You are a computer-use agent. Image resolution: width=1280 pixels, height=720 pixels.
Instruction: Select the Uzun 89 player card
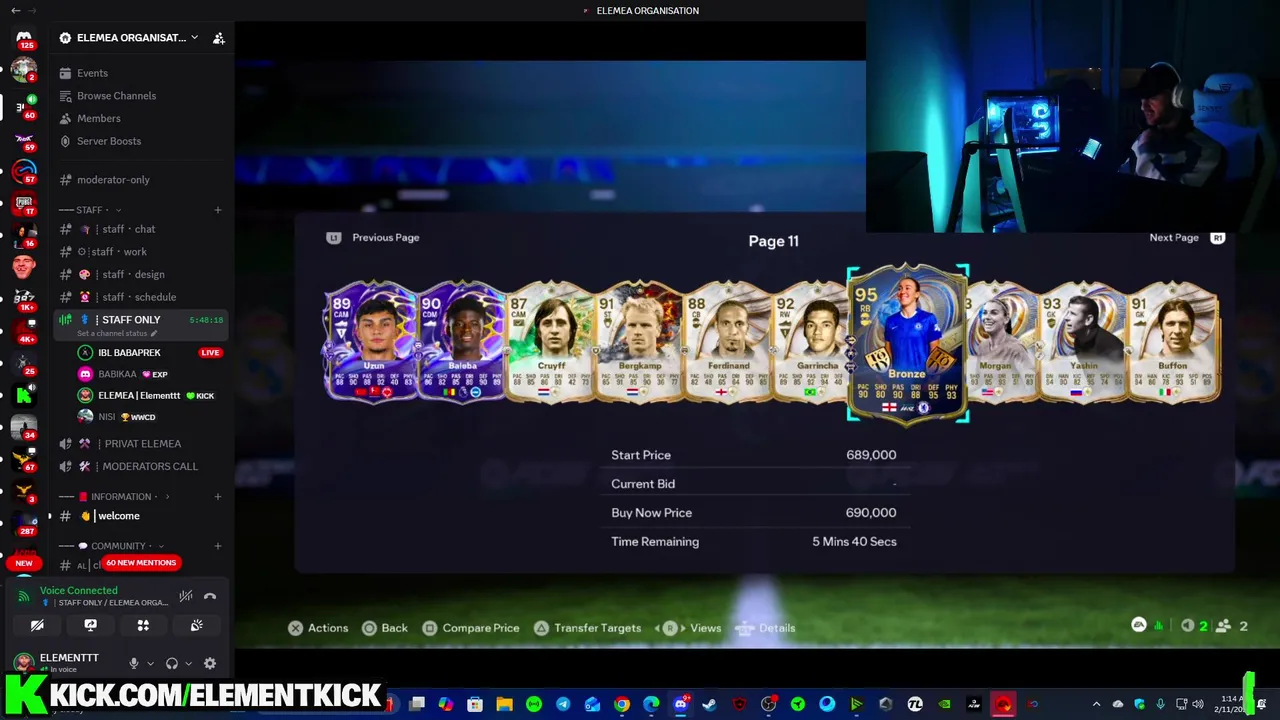pyautogui.click(x=371, y=342)
